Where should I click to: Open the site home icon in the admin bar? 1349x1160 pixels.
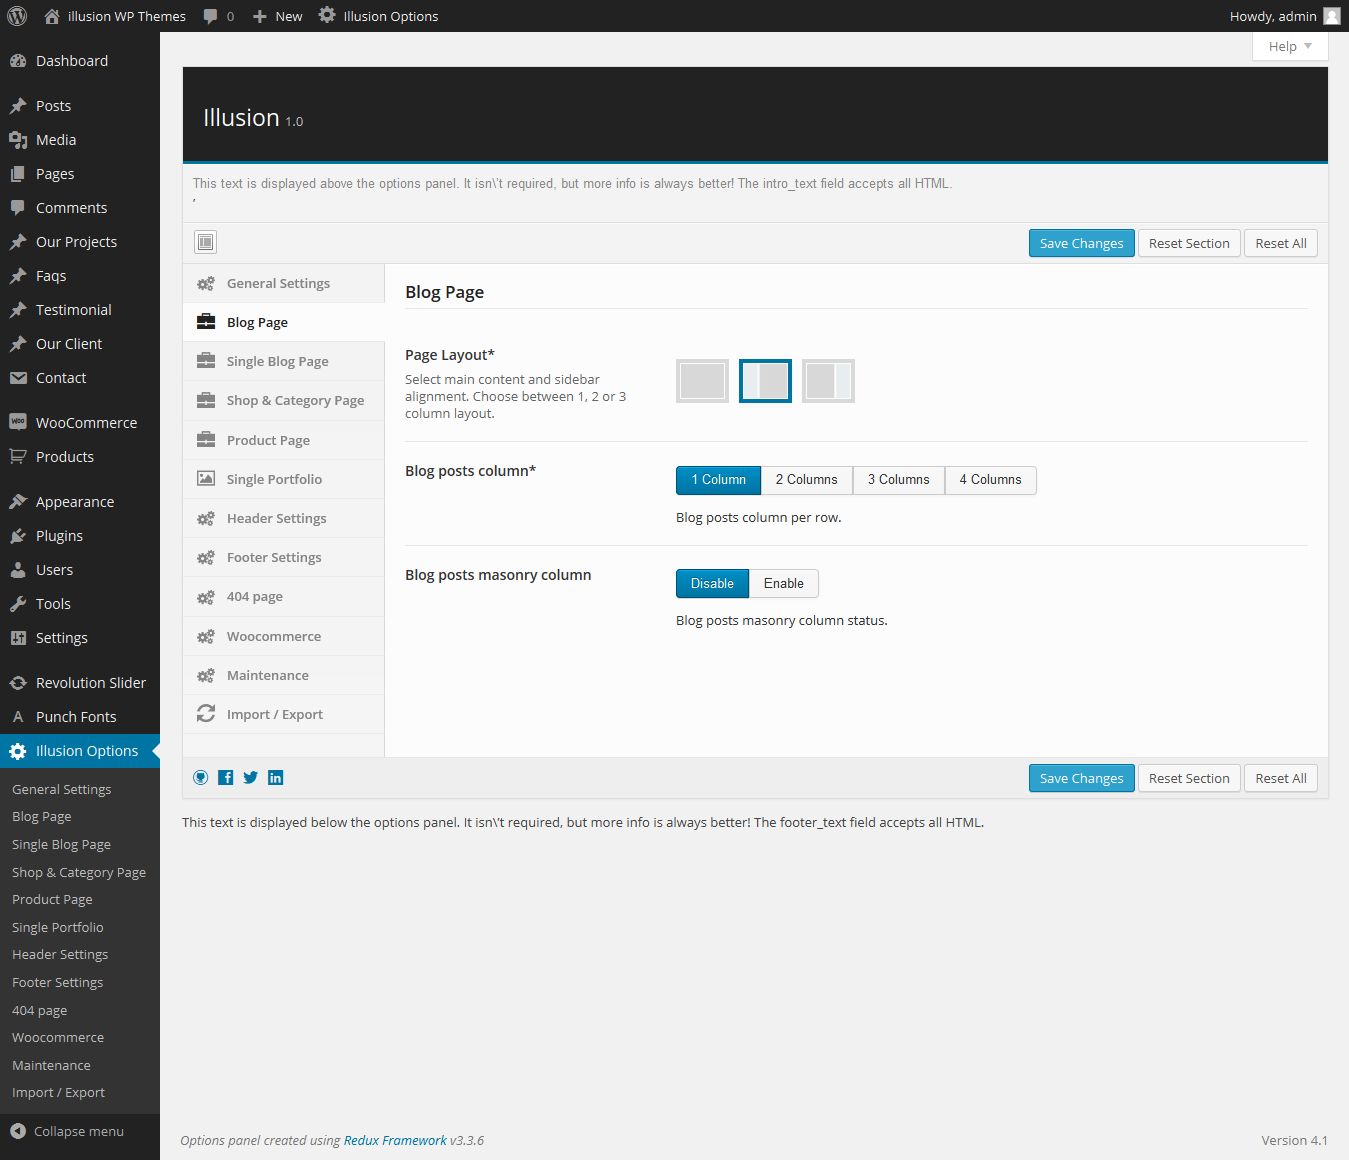pyautogui.click(x=52, y=16)
